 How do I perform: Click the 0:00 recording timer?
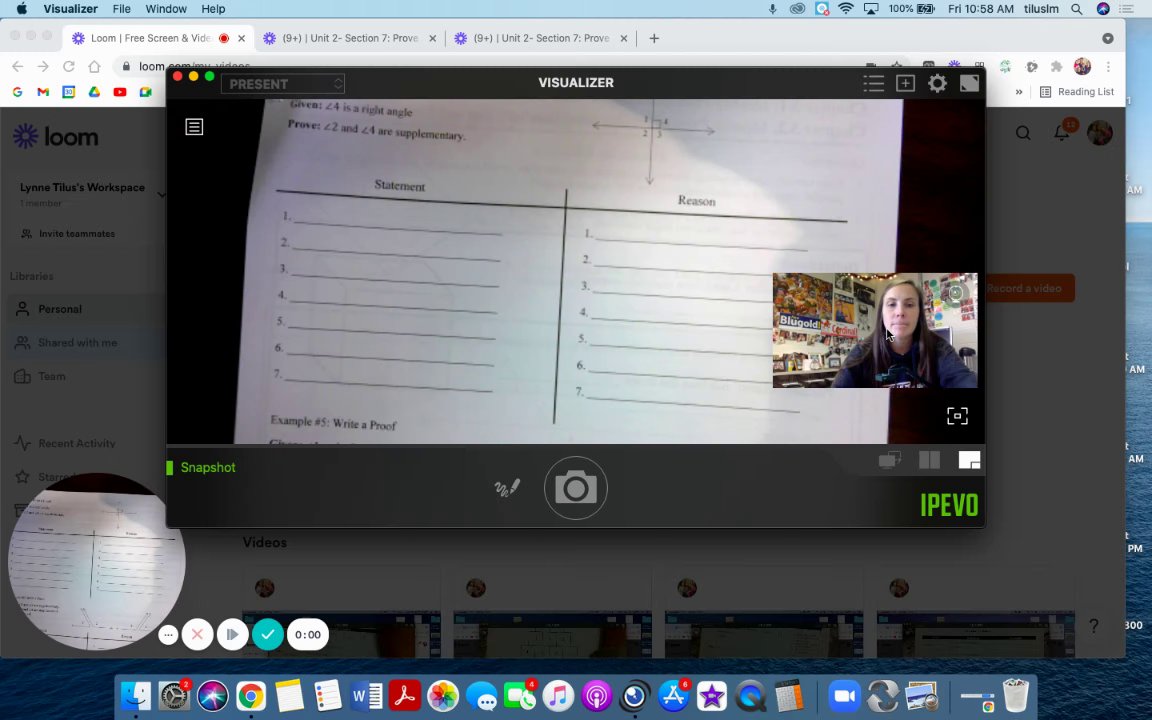(x=308, y=635)
